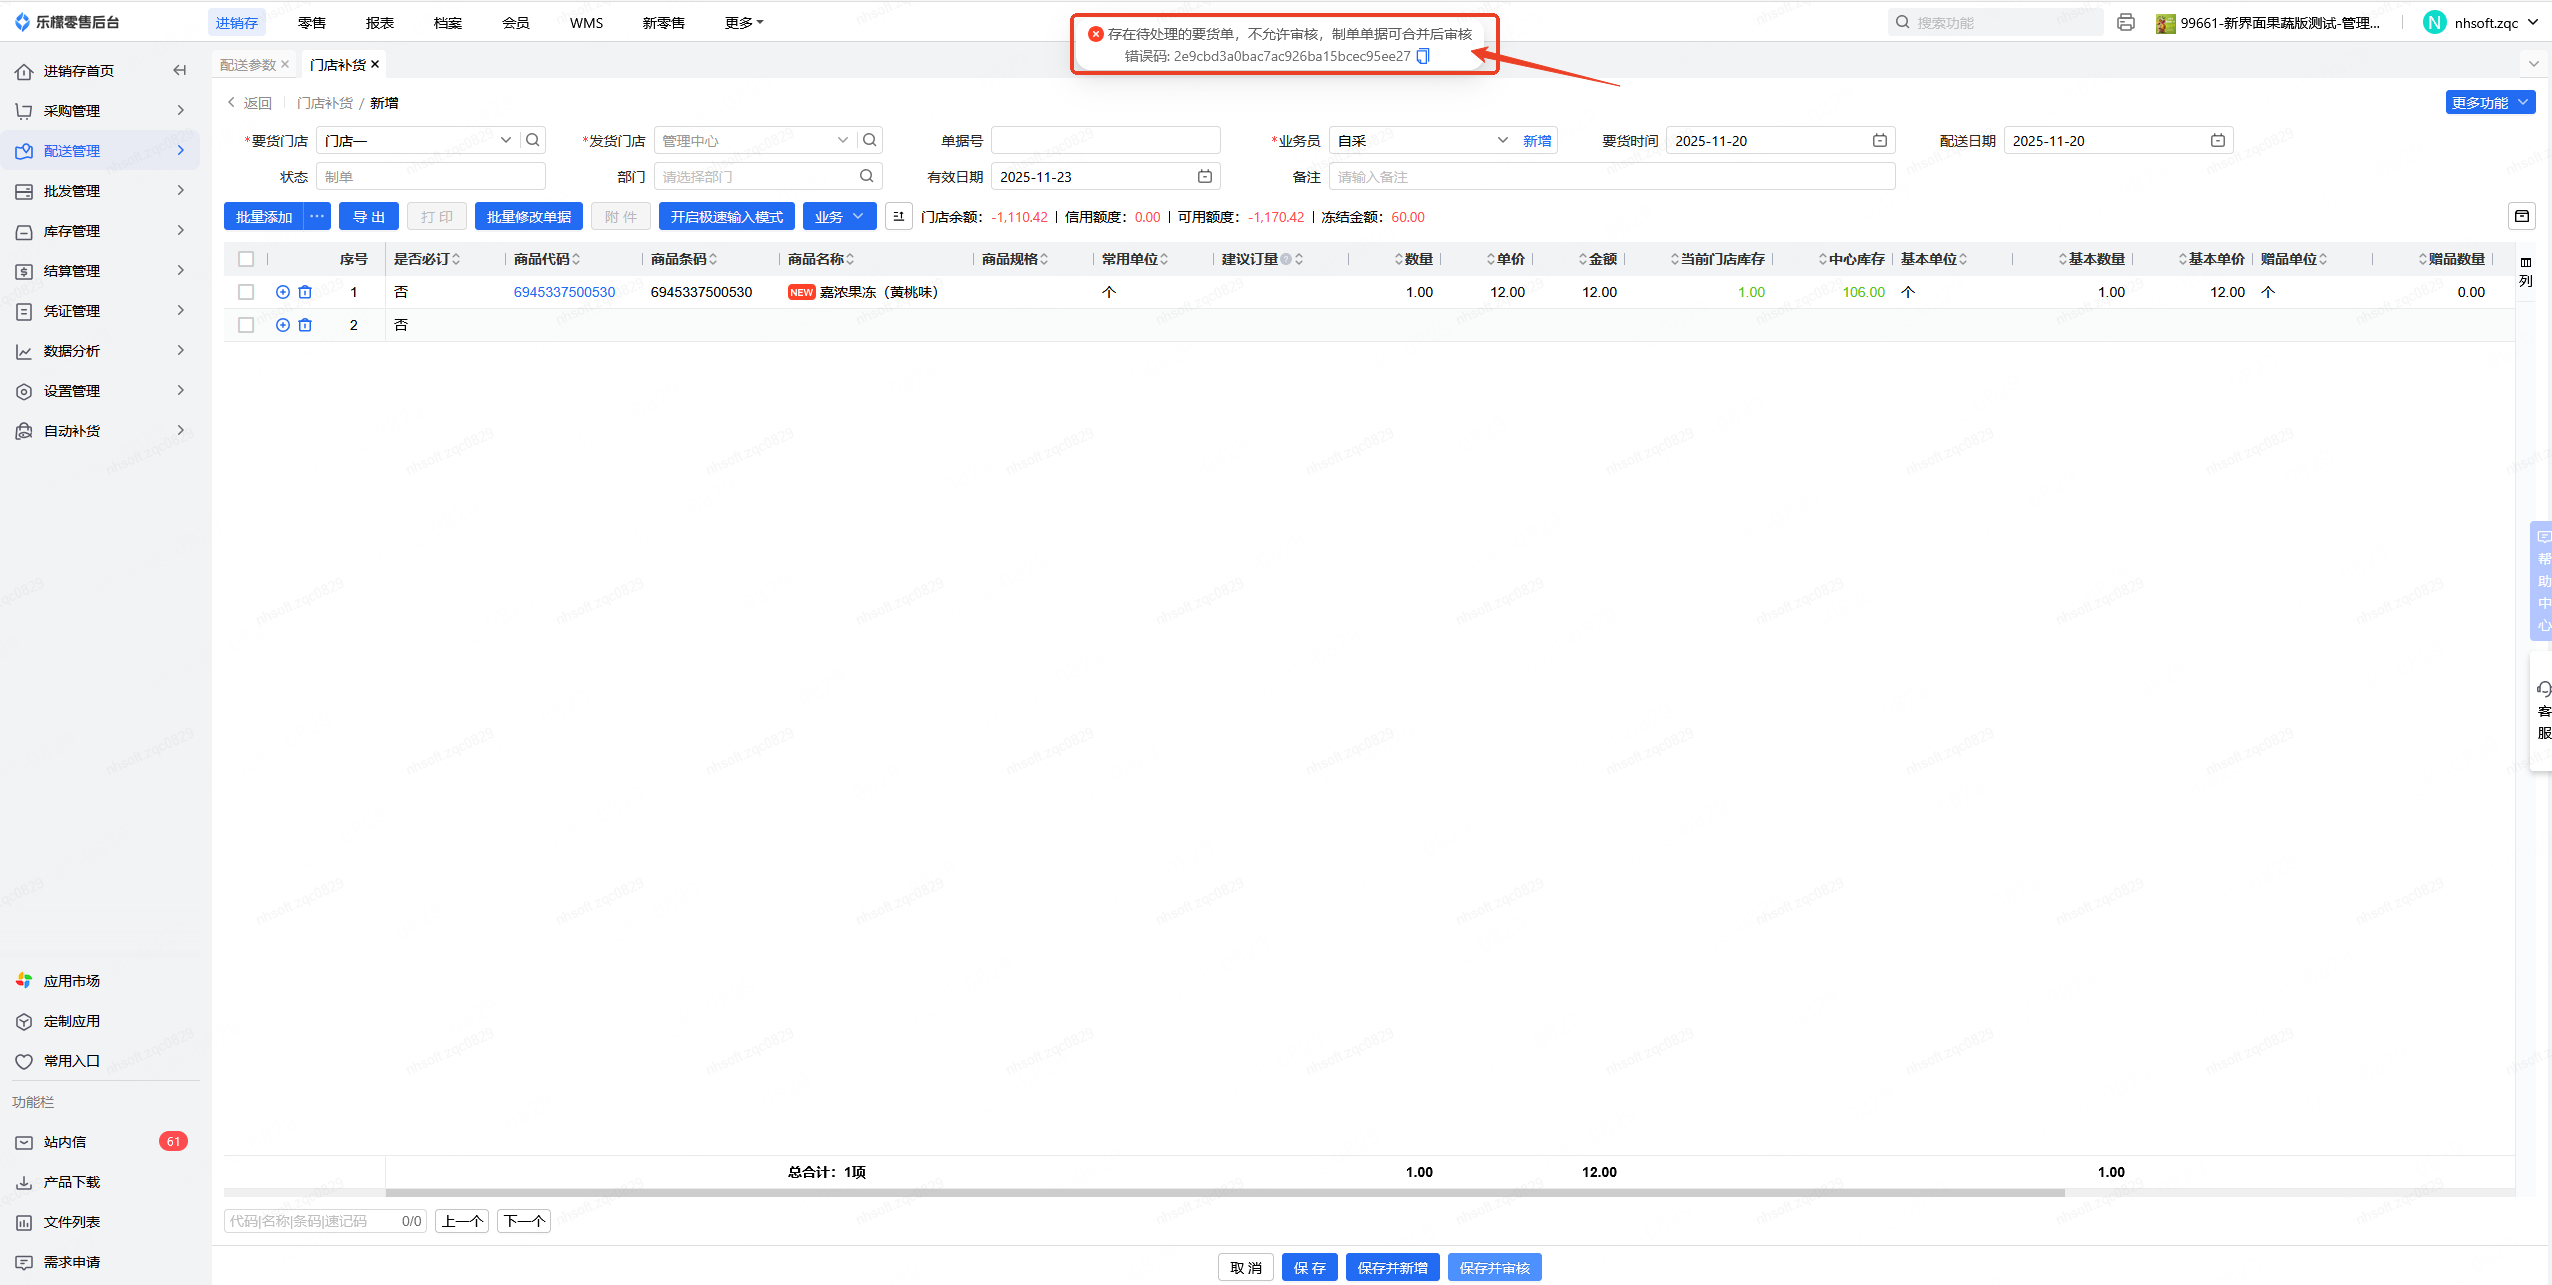Toggle the select-all header checkbox
2552x1285 pixels.
click(x=246, y=259)
